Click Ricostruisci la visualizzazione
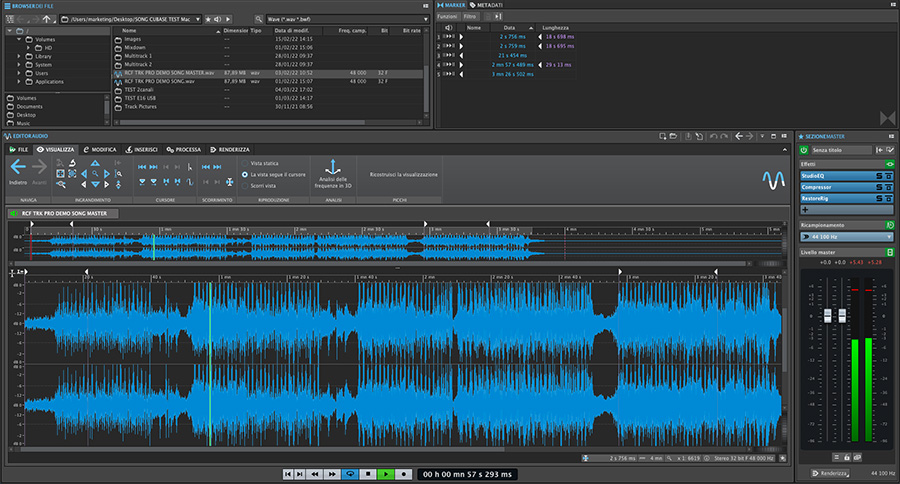 [403, 174]
